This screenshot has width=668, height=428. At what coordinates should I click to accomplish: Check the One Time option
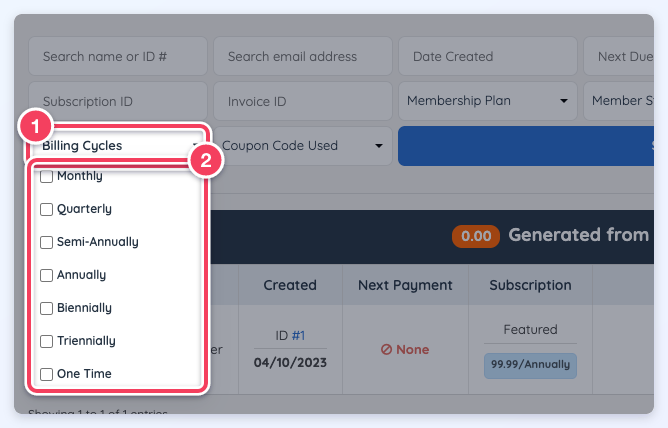coord(46,374)
